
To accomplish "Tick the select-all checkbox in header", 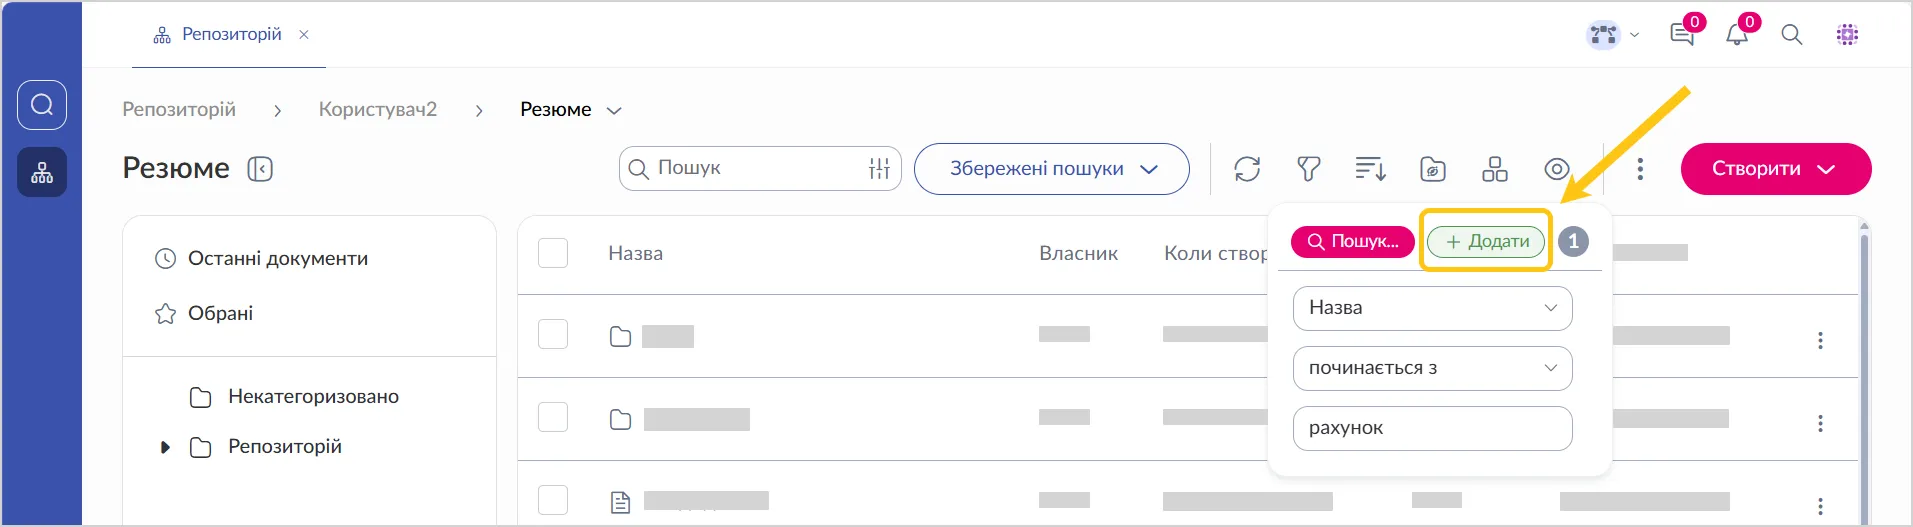I will pos(553,253).
